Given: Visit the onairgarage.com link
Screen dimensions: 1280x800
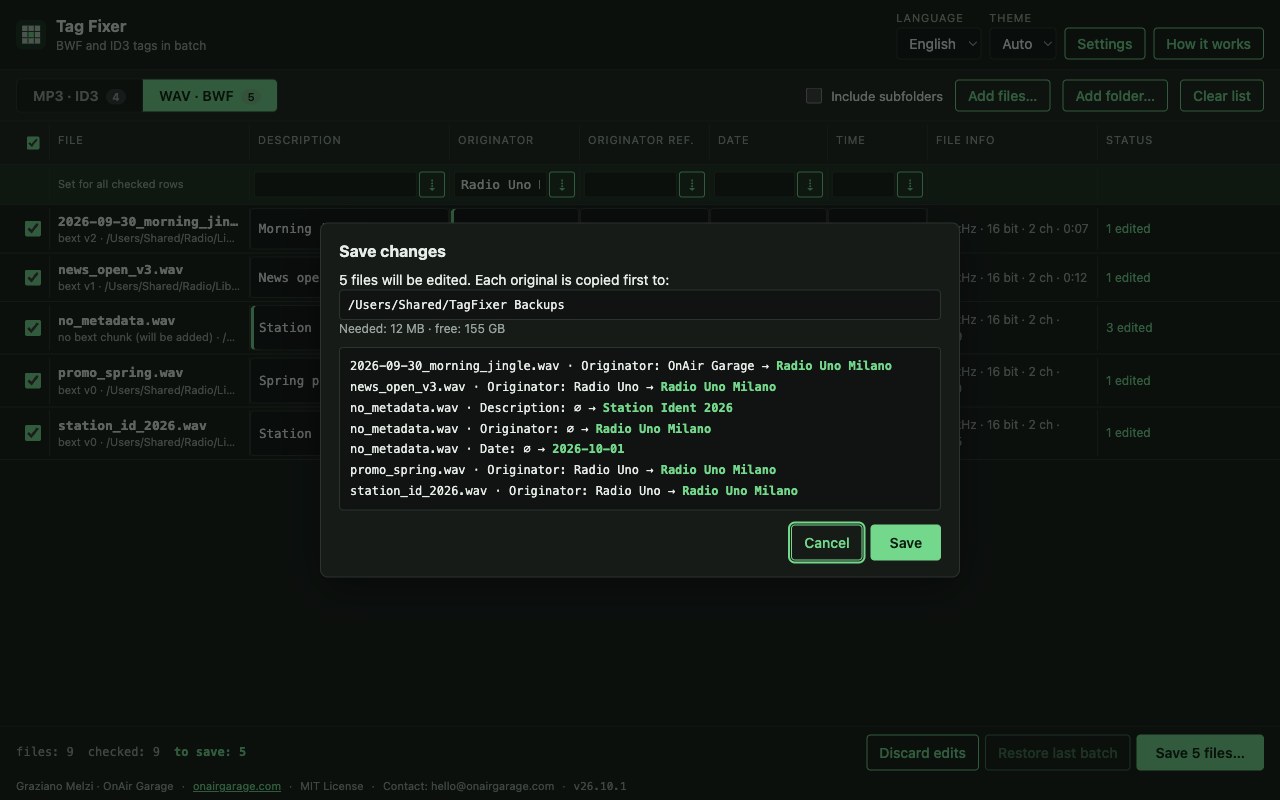Looking at the screenshot, I should [x=237, y=786].
